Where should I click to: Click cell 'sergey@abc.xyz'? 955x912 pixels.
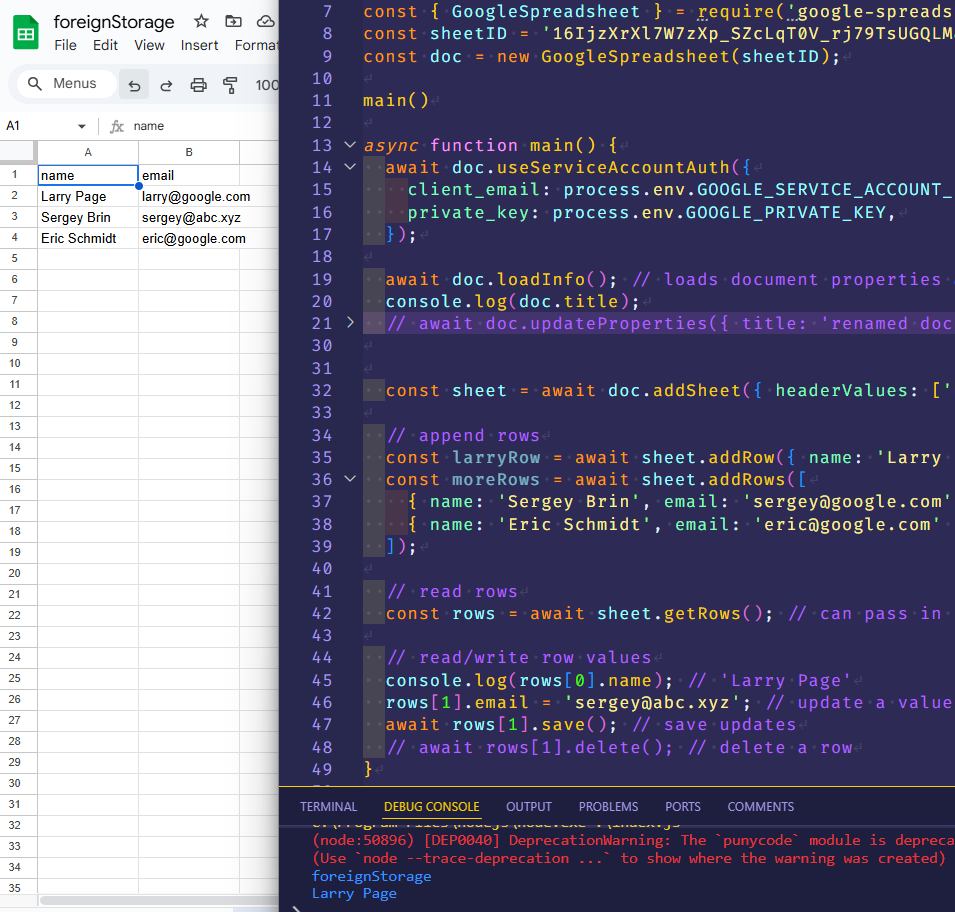click(x=191, y=217)
